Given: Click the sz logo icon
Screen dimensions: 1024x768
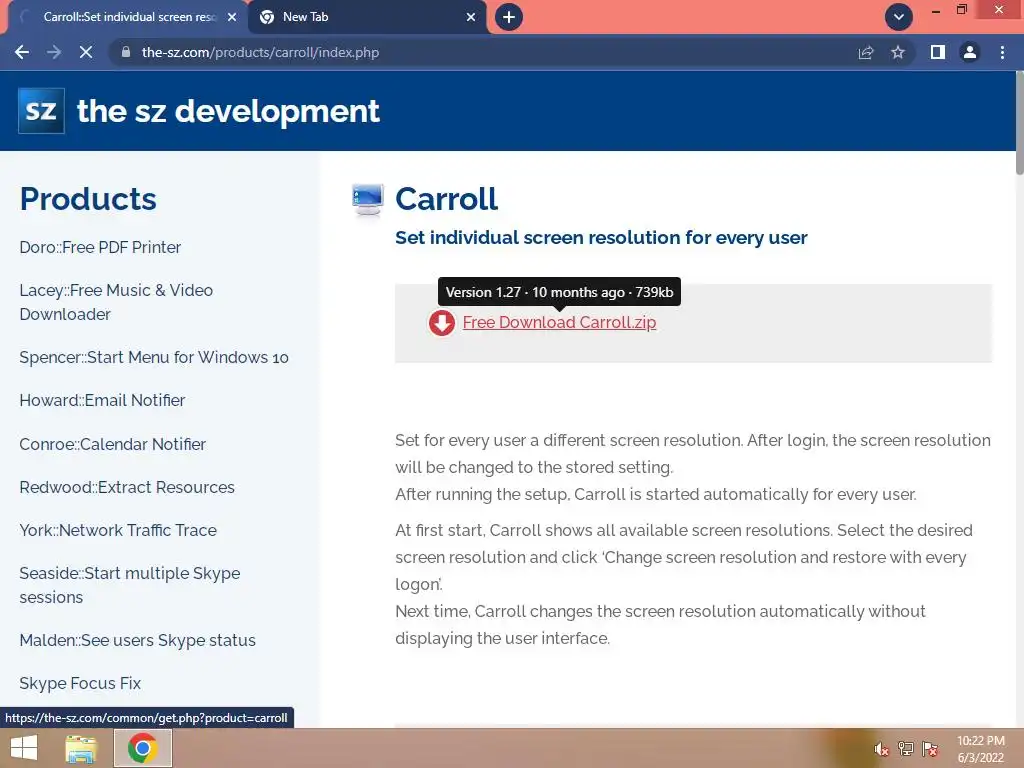Looking at the screenshot, I should coord(41,110).
